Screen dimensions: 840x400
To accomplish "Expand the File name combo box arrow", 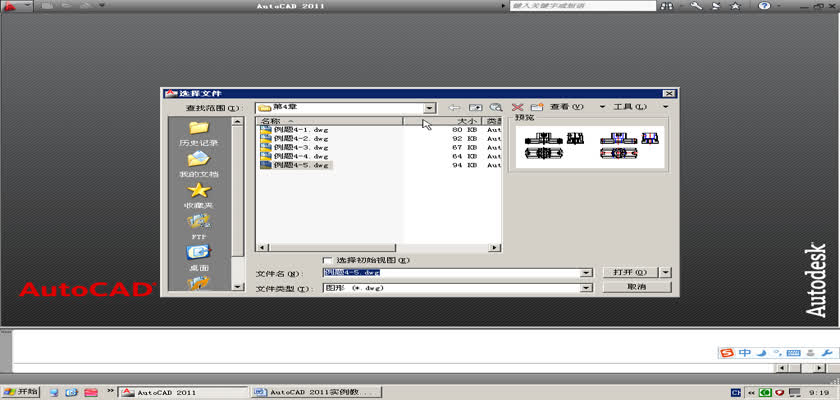I will click(x=587, y=273).
